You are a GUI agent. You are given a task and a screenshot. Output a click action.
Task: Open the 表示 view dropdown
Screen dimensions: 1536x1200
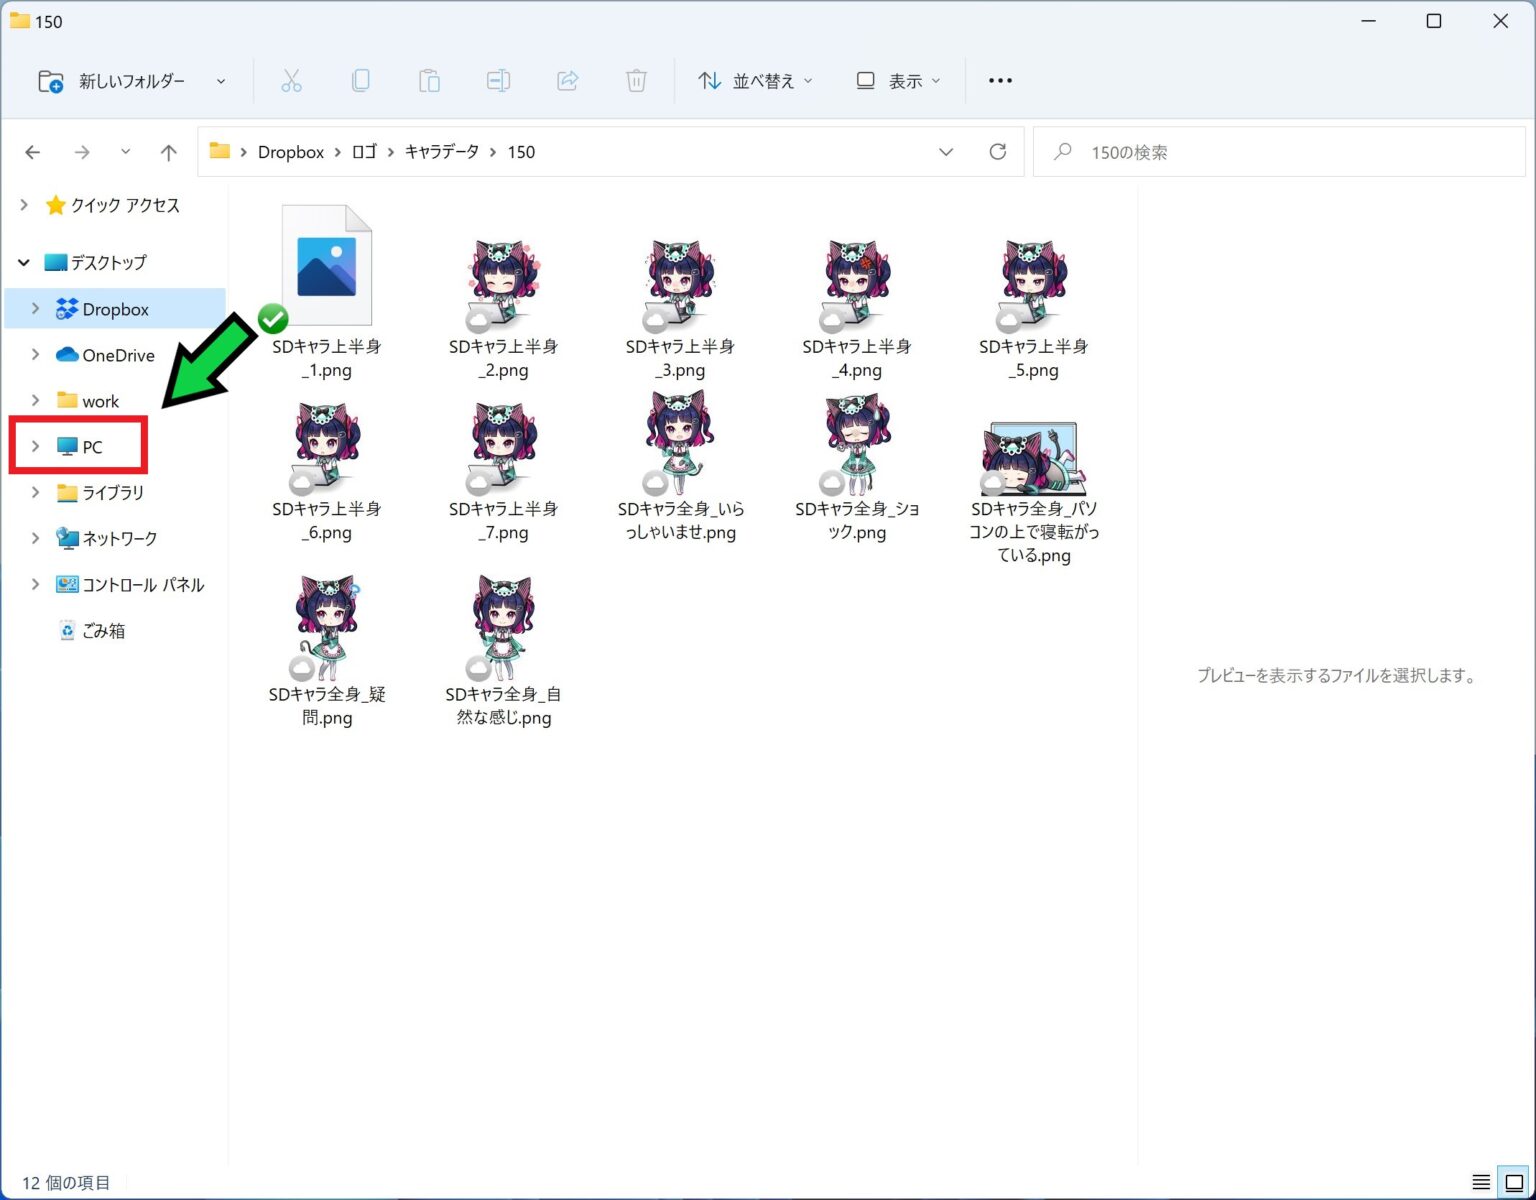pos(898,81)
